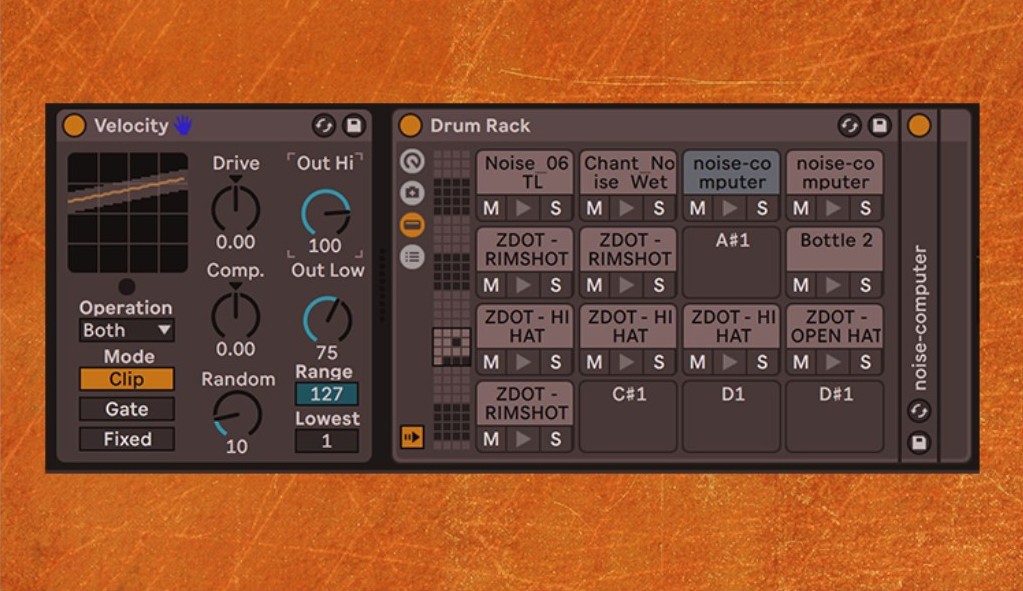Click the vertical noise-computer device title

[x=919, y=318]
